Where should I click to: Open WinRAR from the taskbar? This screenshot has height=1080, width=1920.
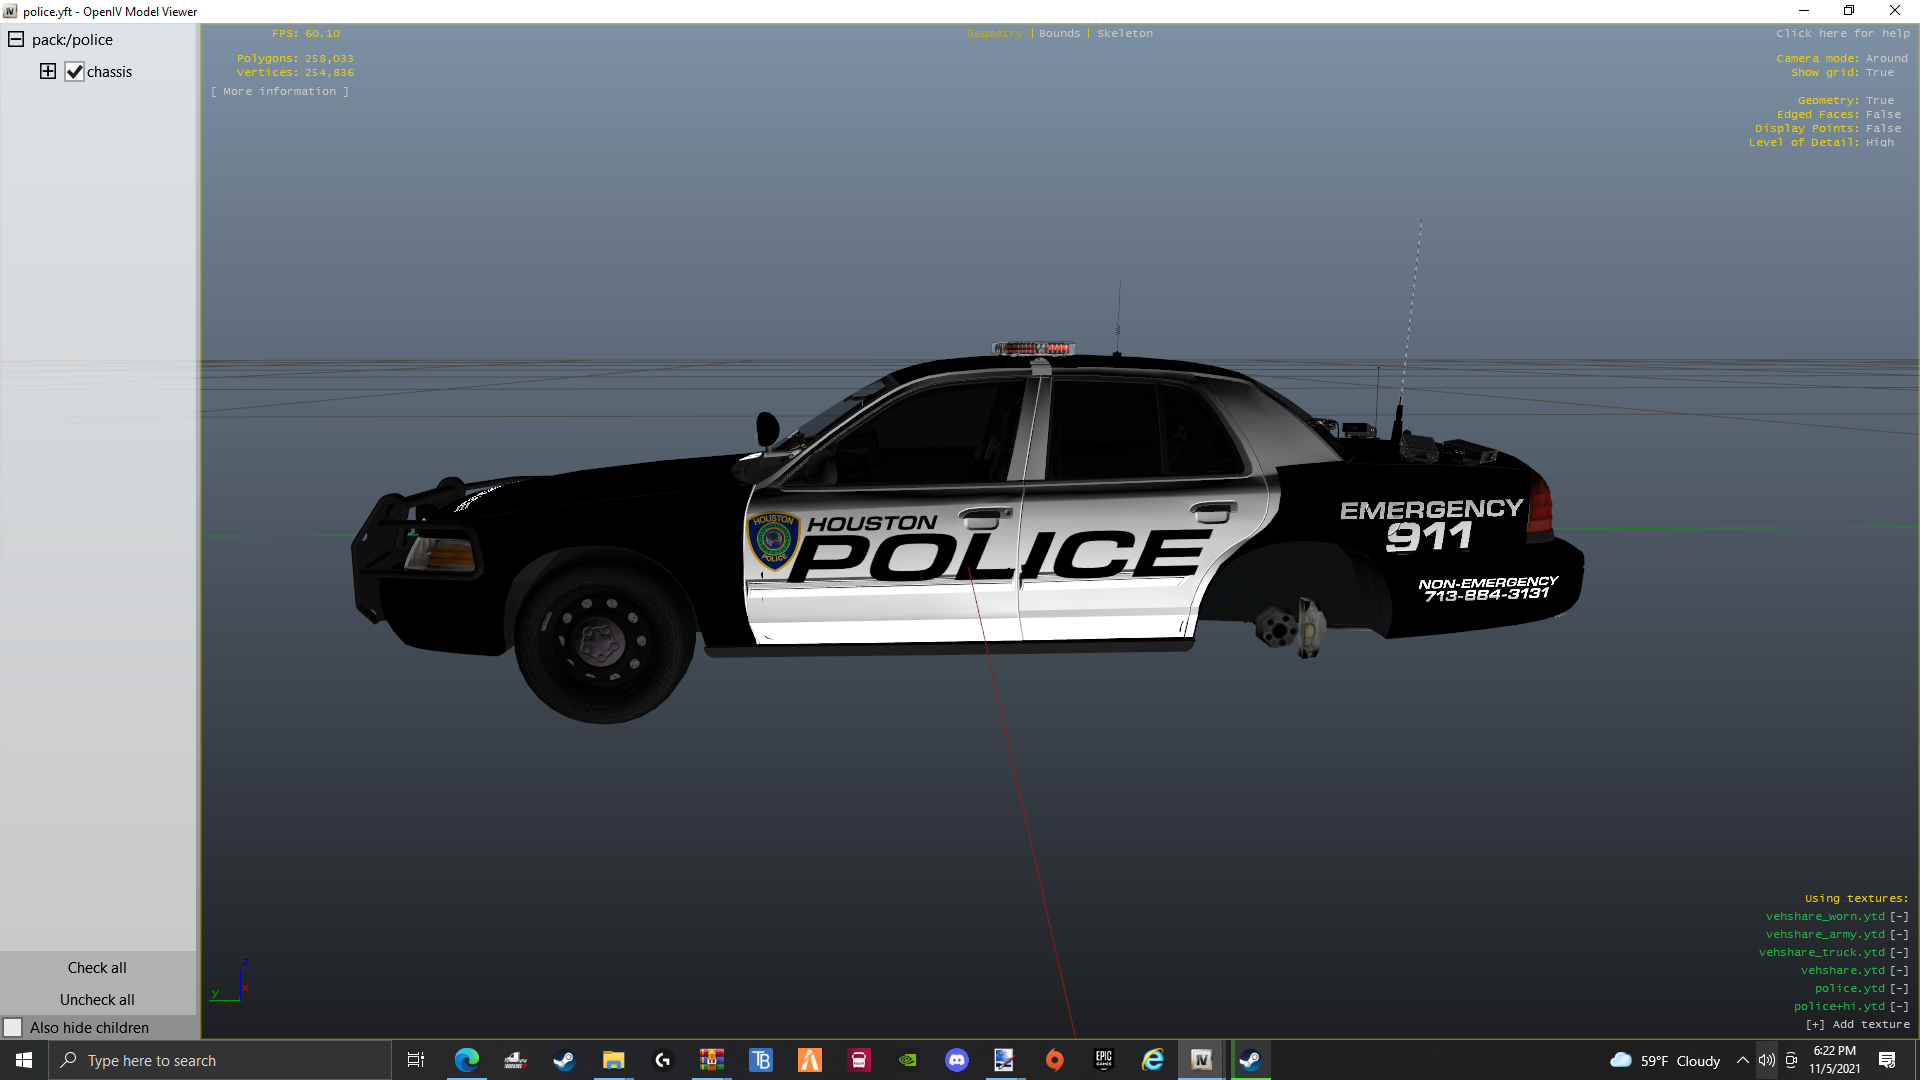point(711,1060)
